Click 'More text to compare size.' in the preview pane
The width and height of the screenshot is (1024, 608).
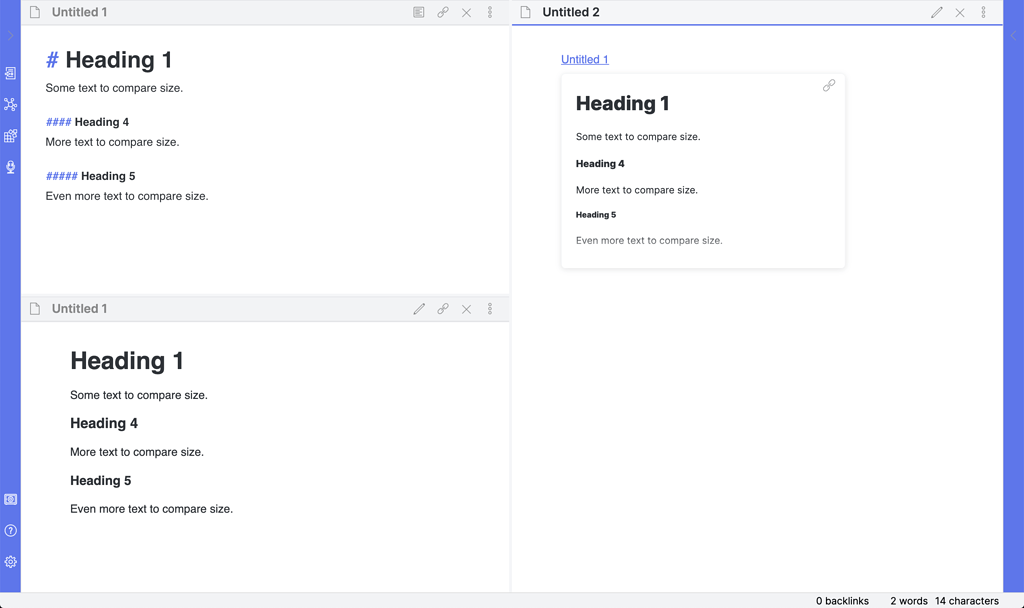pos(137,452)
